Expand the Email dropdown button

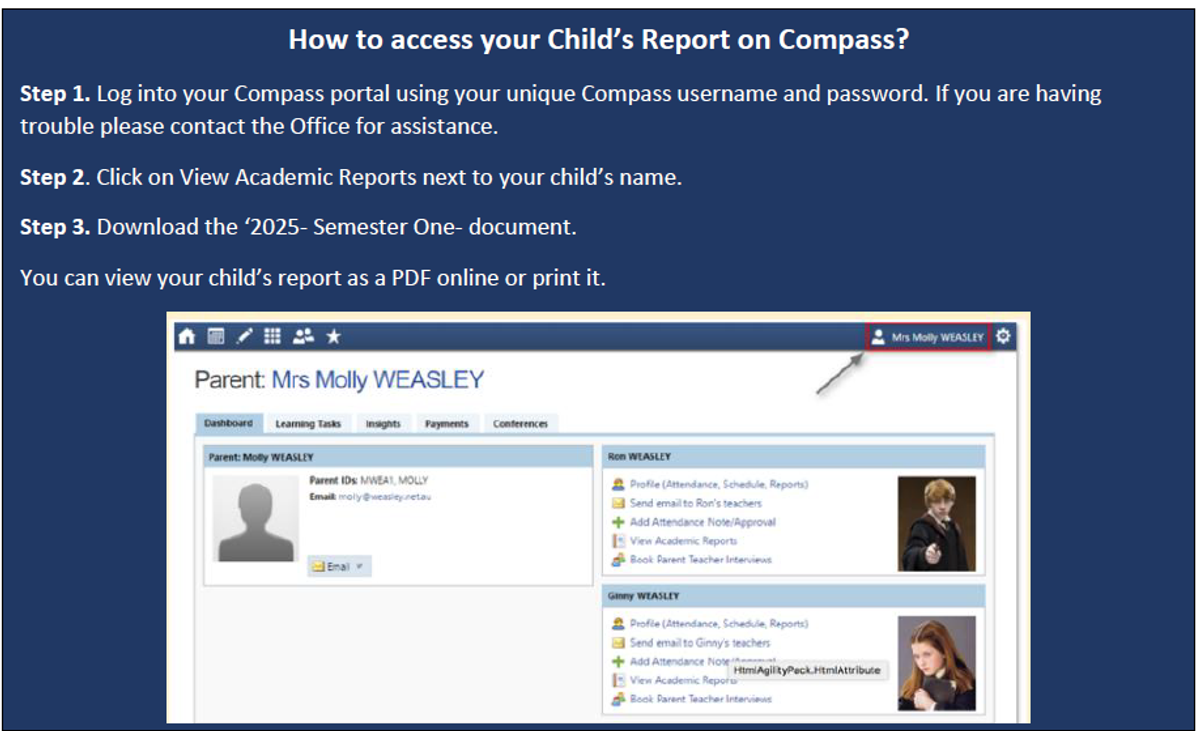click(x=339, y=566)
